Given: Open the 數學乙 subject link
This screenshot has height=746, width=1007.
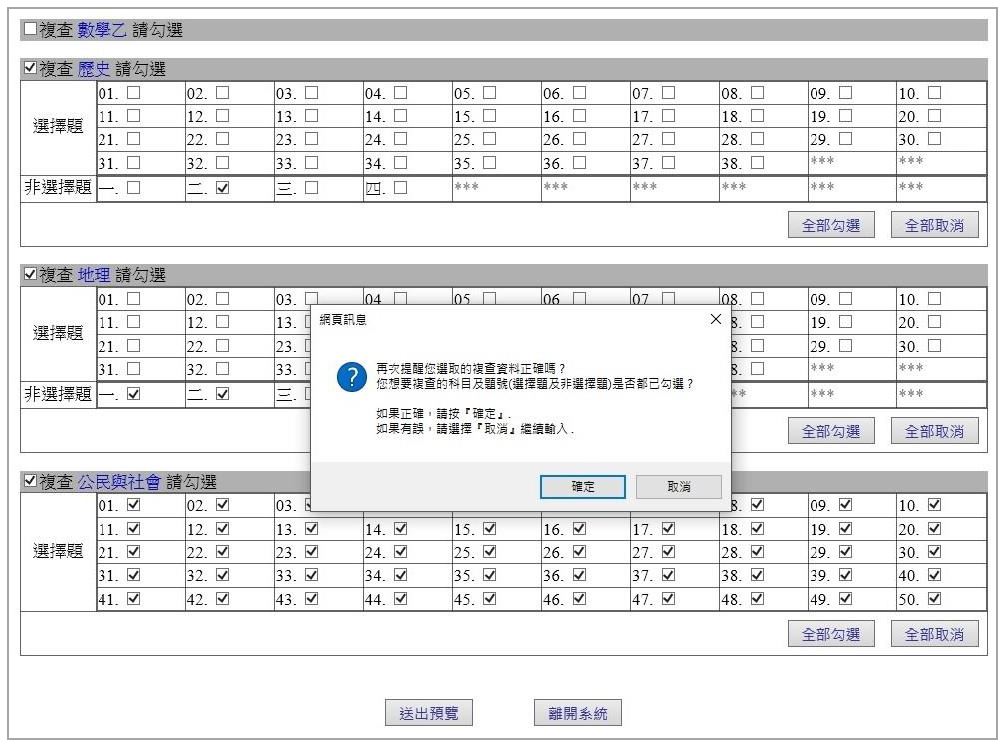Looking at the screenshot, I should coord(102,30).
